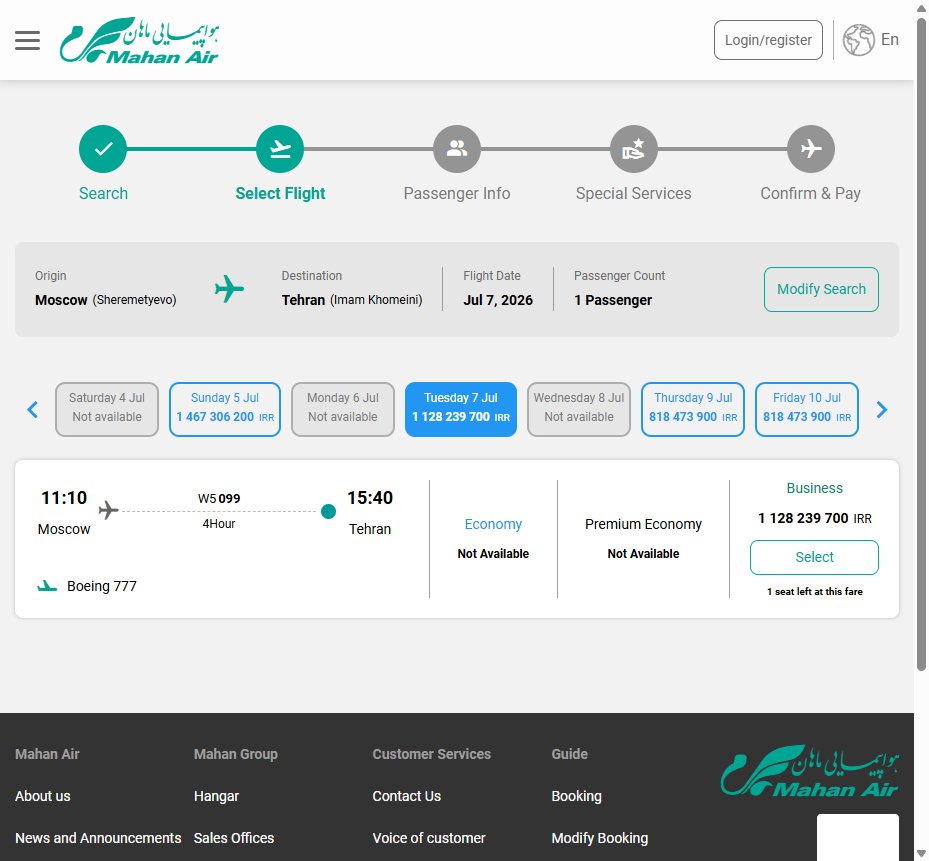Click the Select Flight step label

(x=280, y=193)
